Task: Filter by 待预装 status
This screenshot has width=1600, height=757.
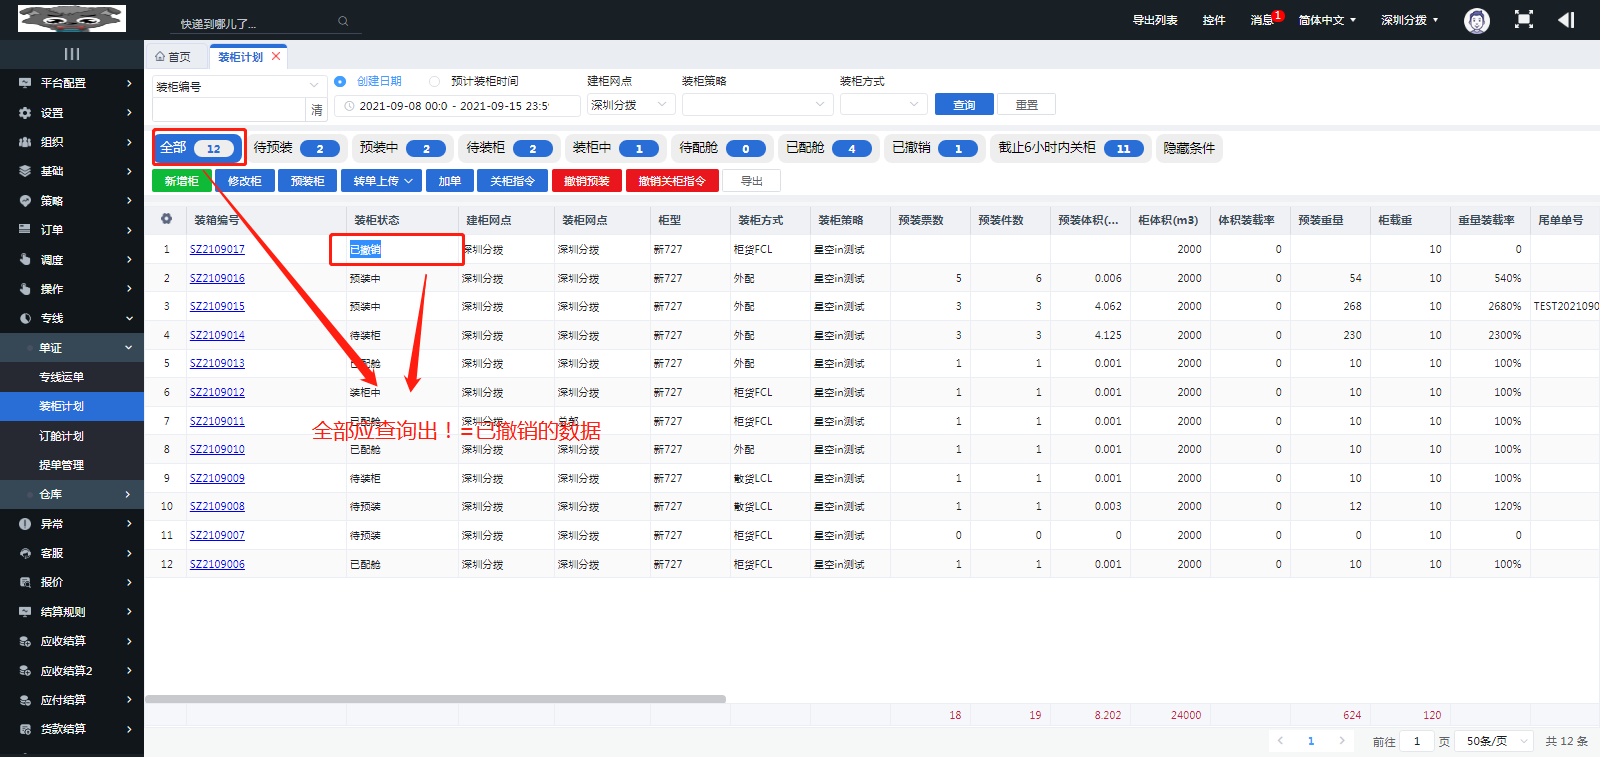Action: click(296, 148)
